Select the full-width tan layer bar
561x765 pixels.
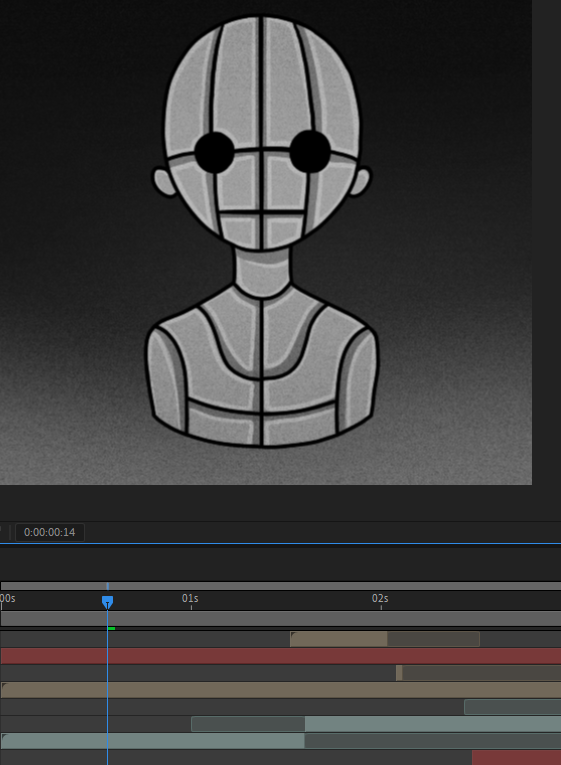[281, 690]
